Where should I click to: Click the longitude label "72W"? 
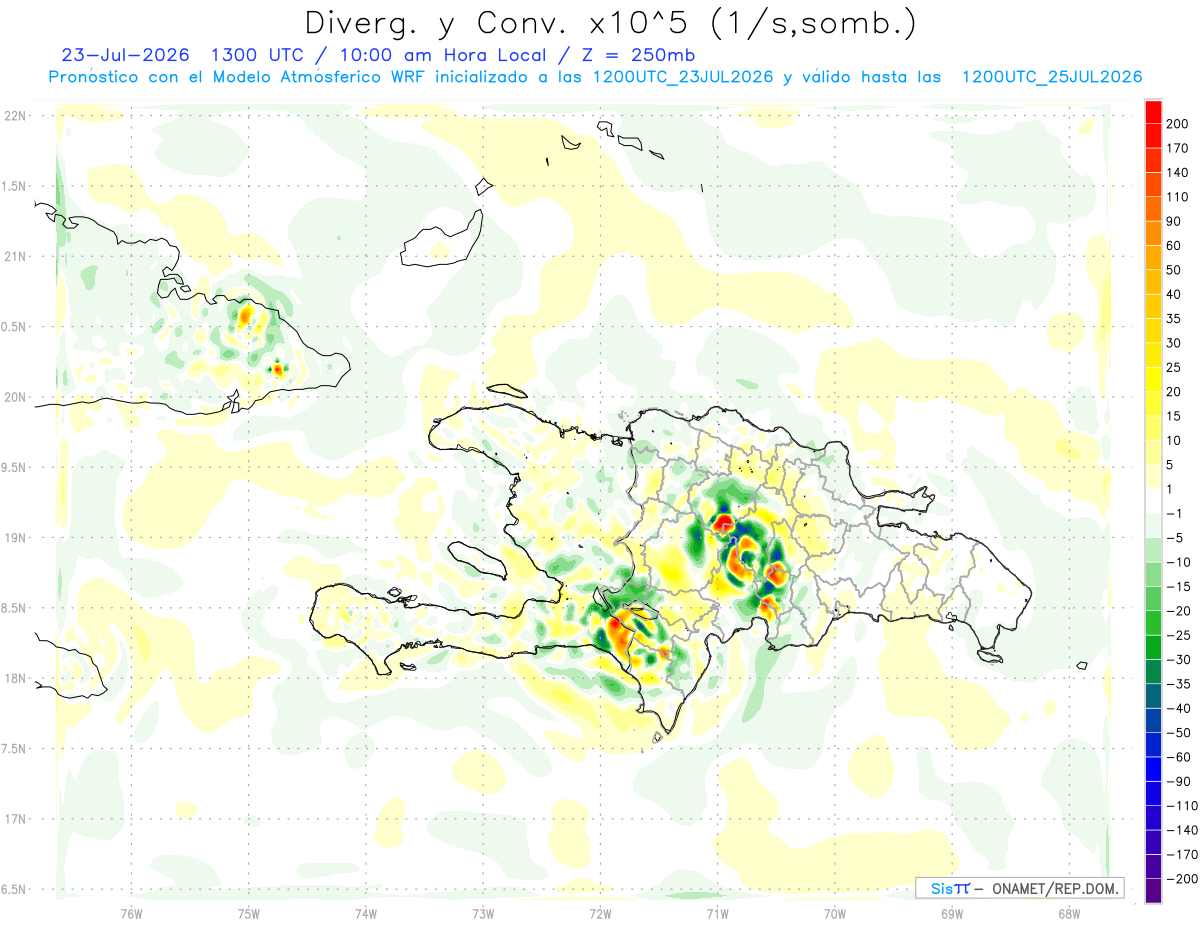click(600, 914)
